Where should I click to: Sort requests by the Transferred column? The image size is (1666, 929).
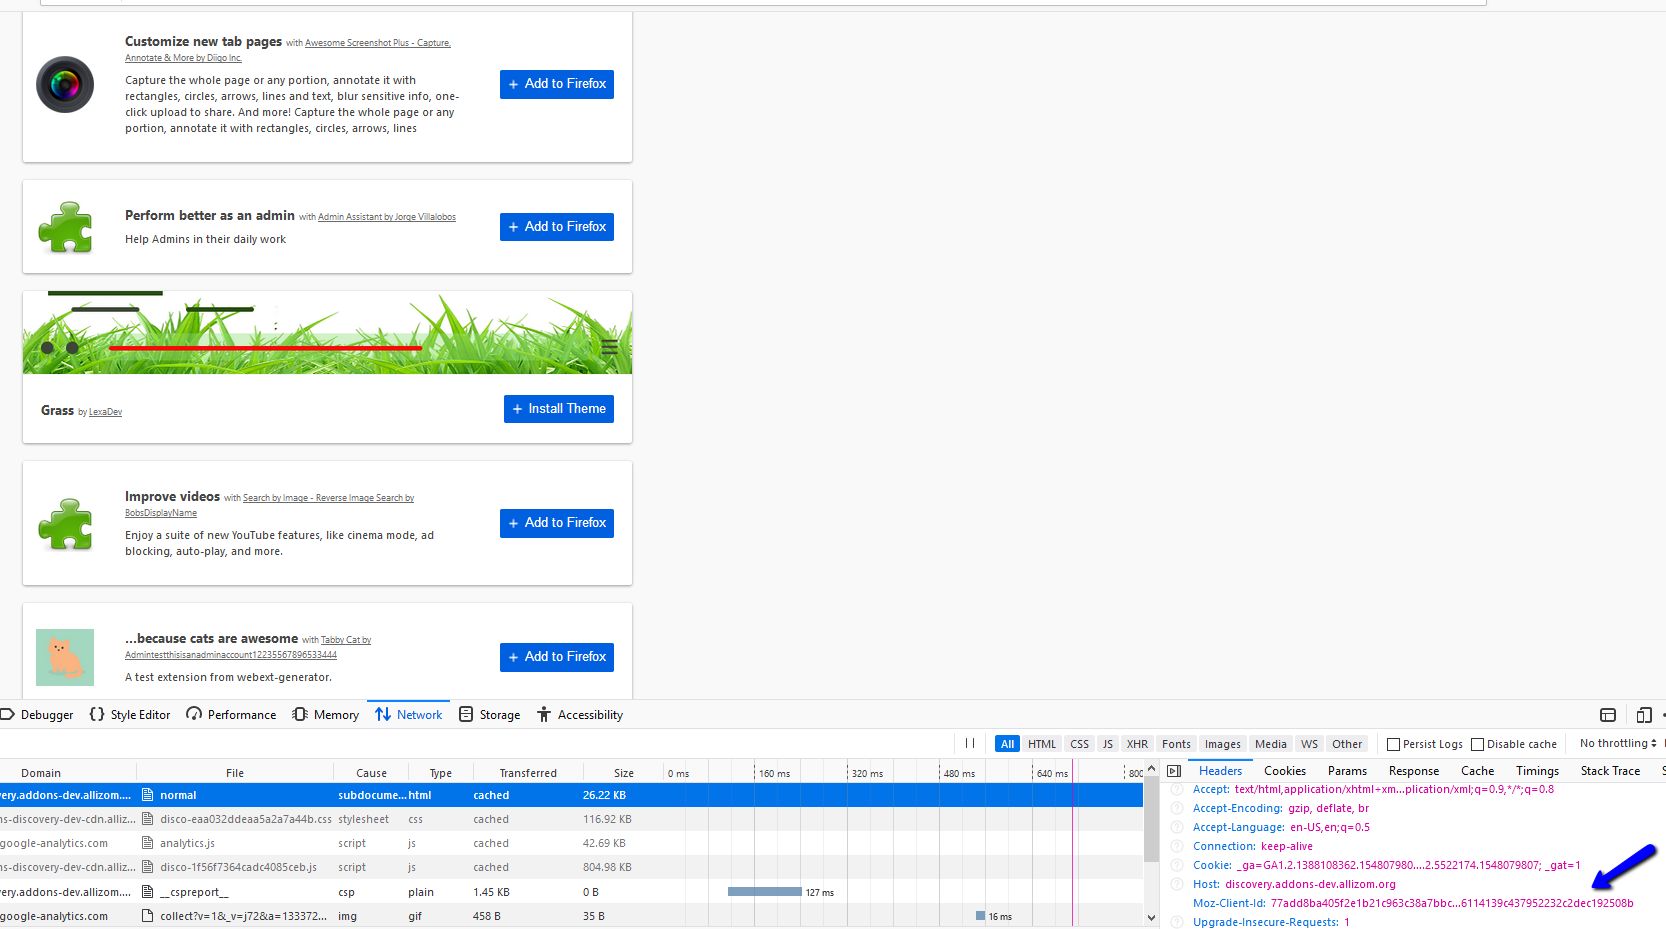[x=528, y=773]
